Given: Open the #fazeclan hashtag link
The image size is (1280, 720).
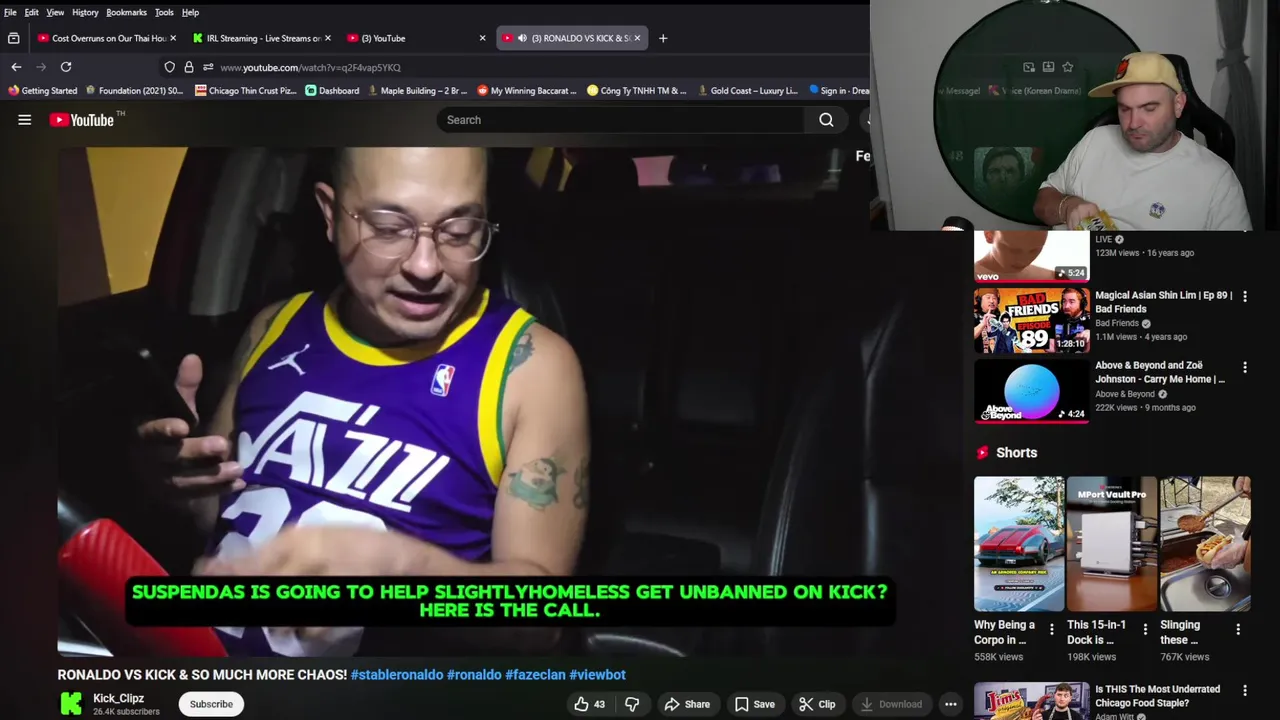Looking at the screenshot, I should pyautogui.click(x=535, y=675).
